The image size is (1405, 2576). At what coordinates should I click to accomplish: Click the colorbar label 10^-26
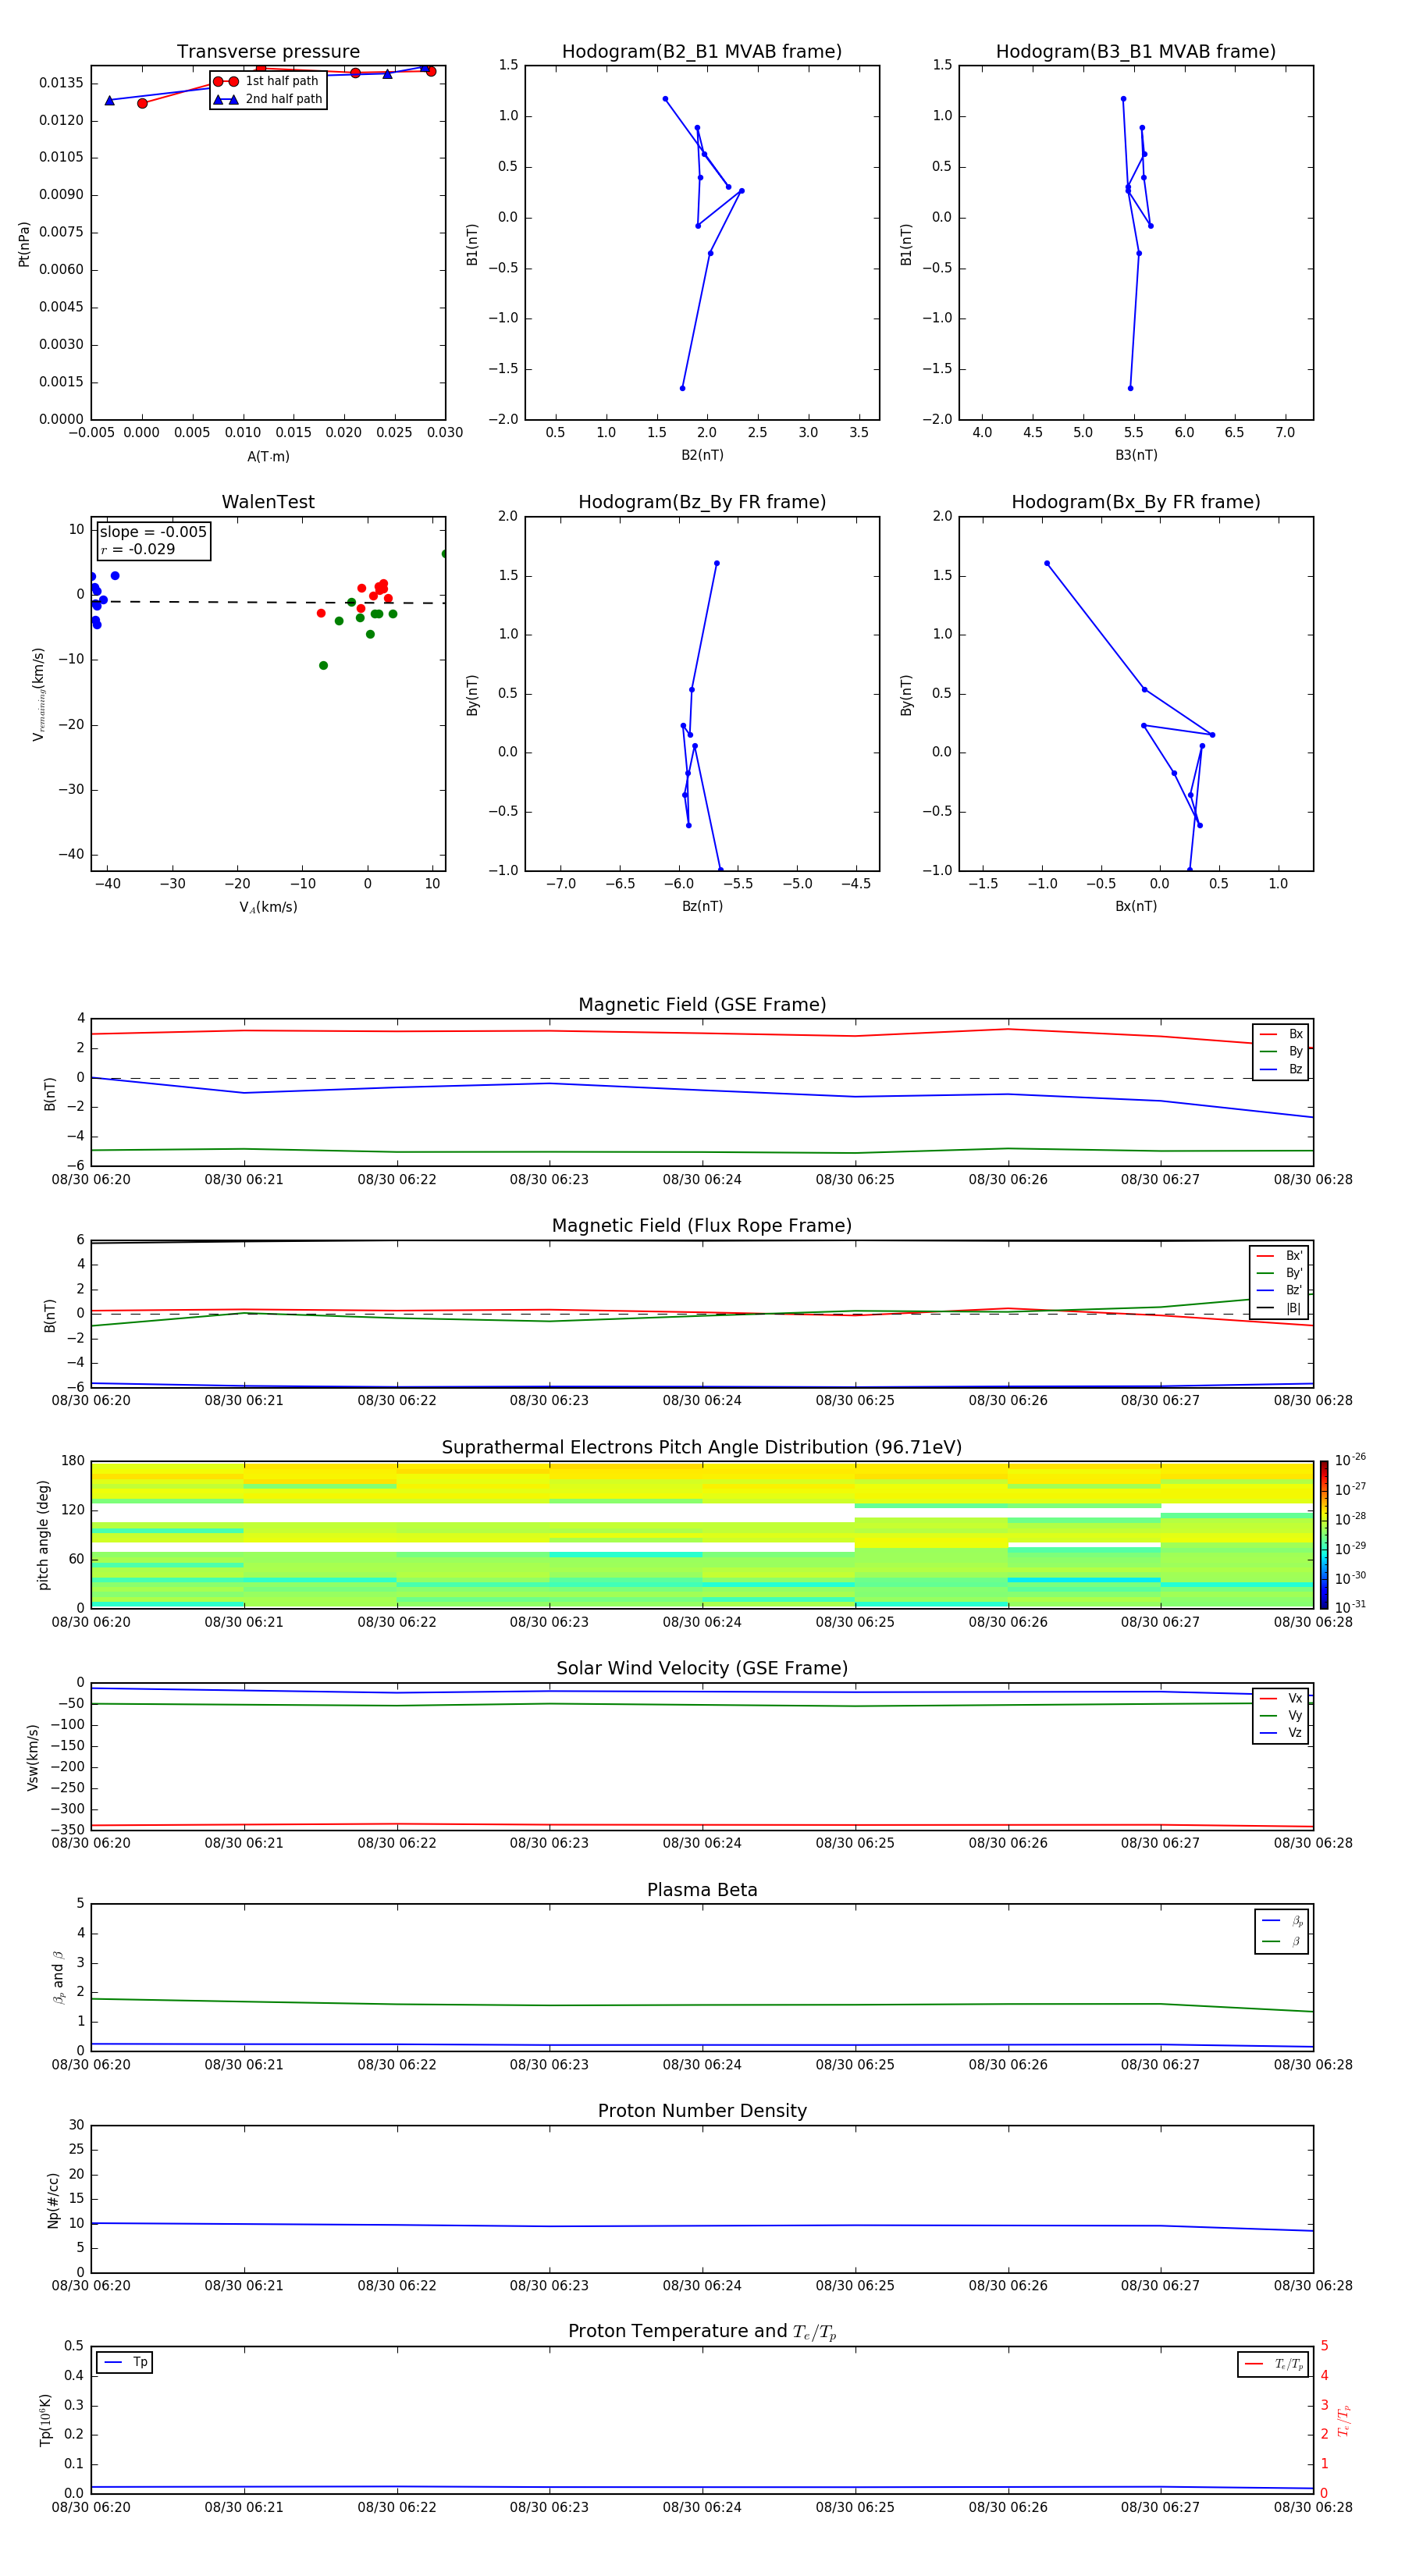pos(1350,1460)
